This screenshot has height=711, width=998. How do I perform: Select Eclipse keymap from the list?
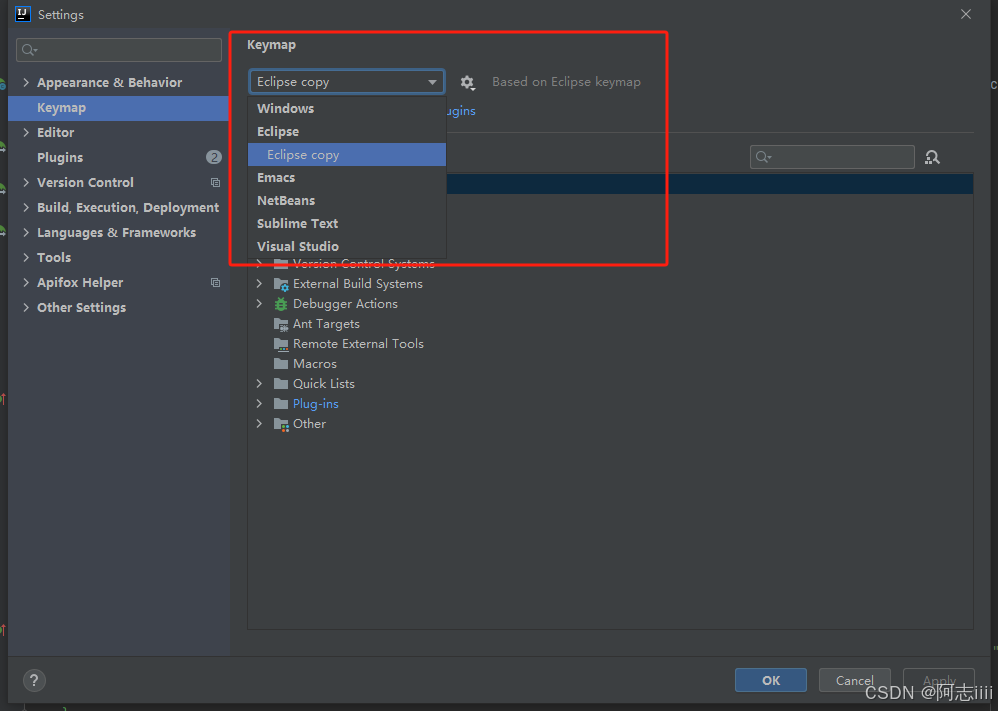(x=347, y=131)
